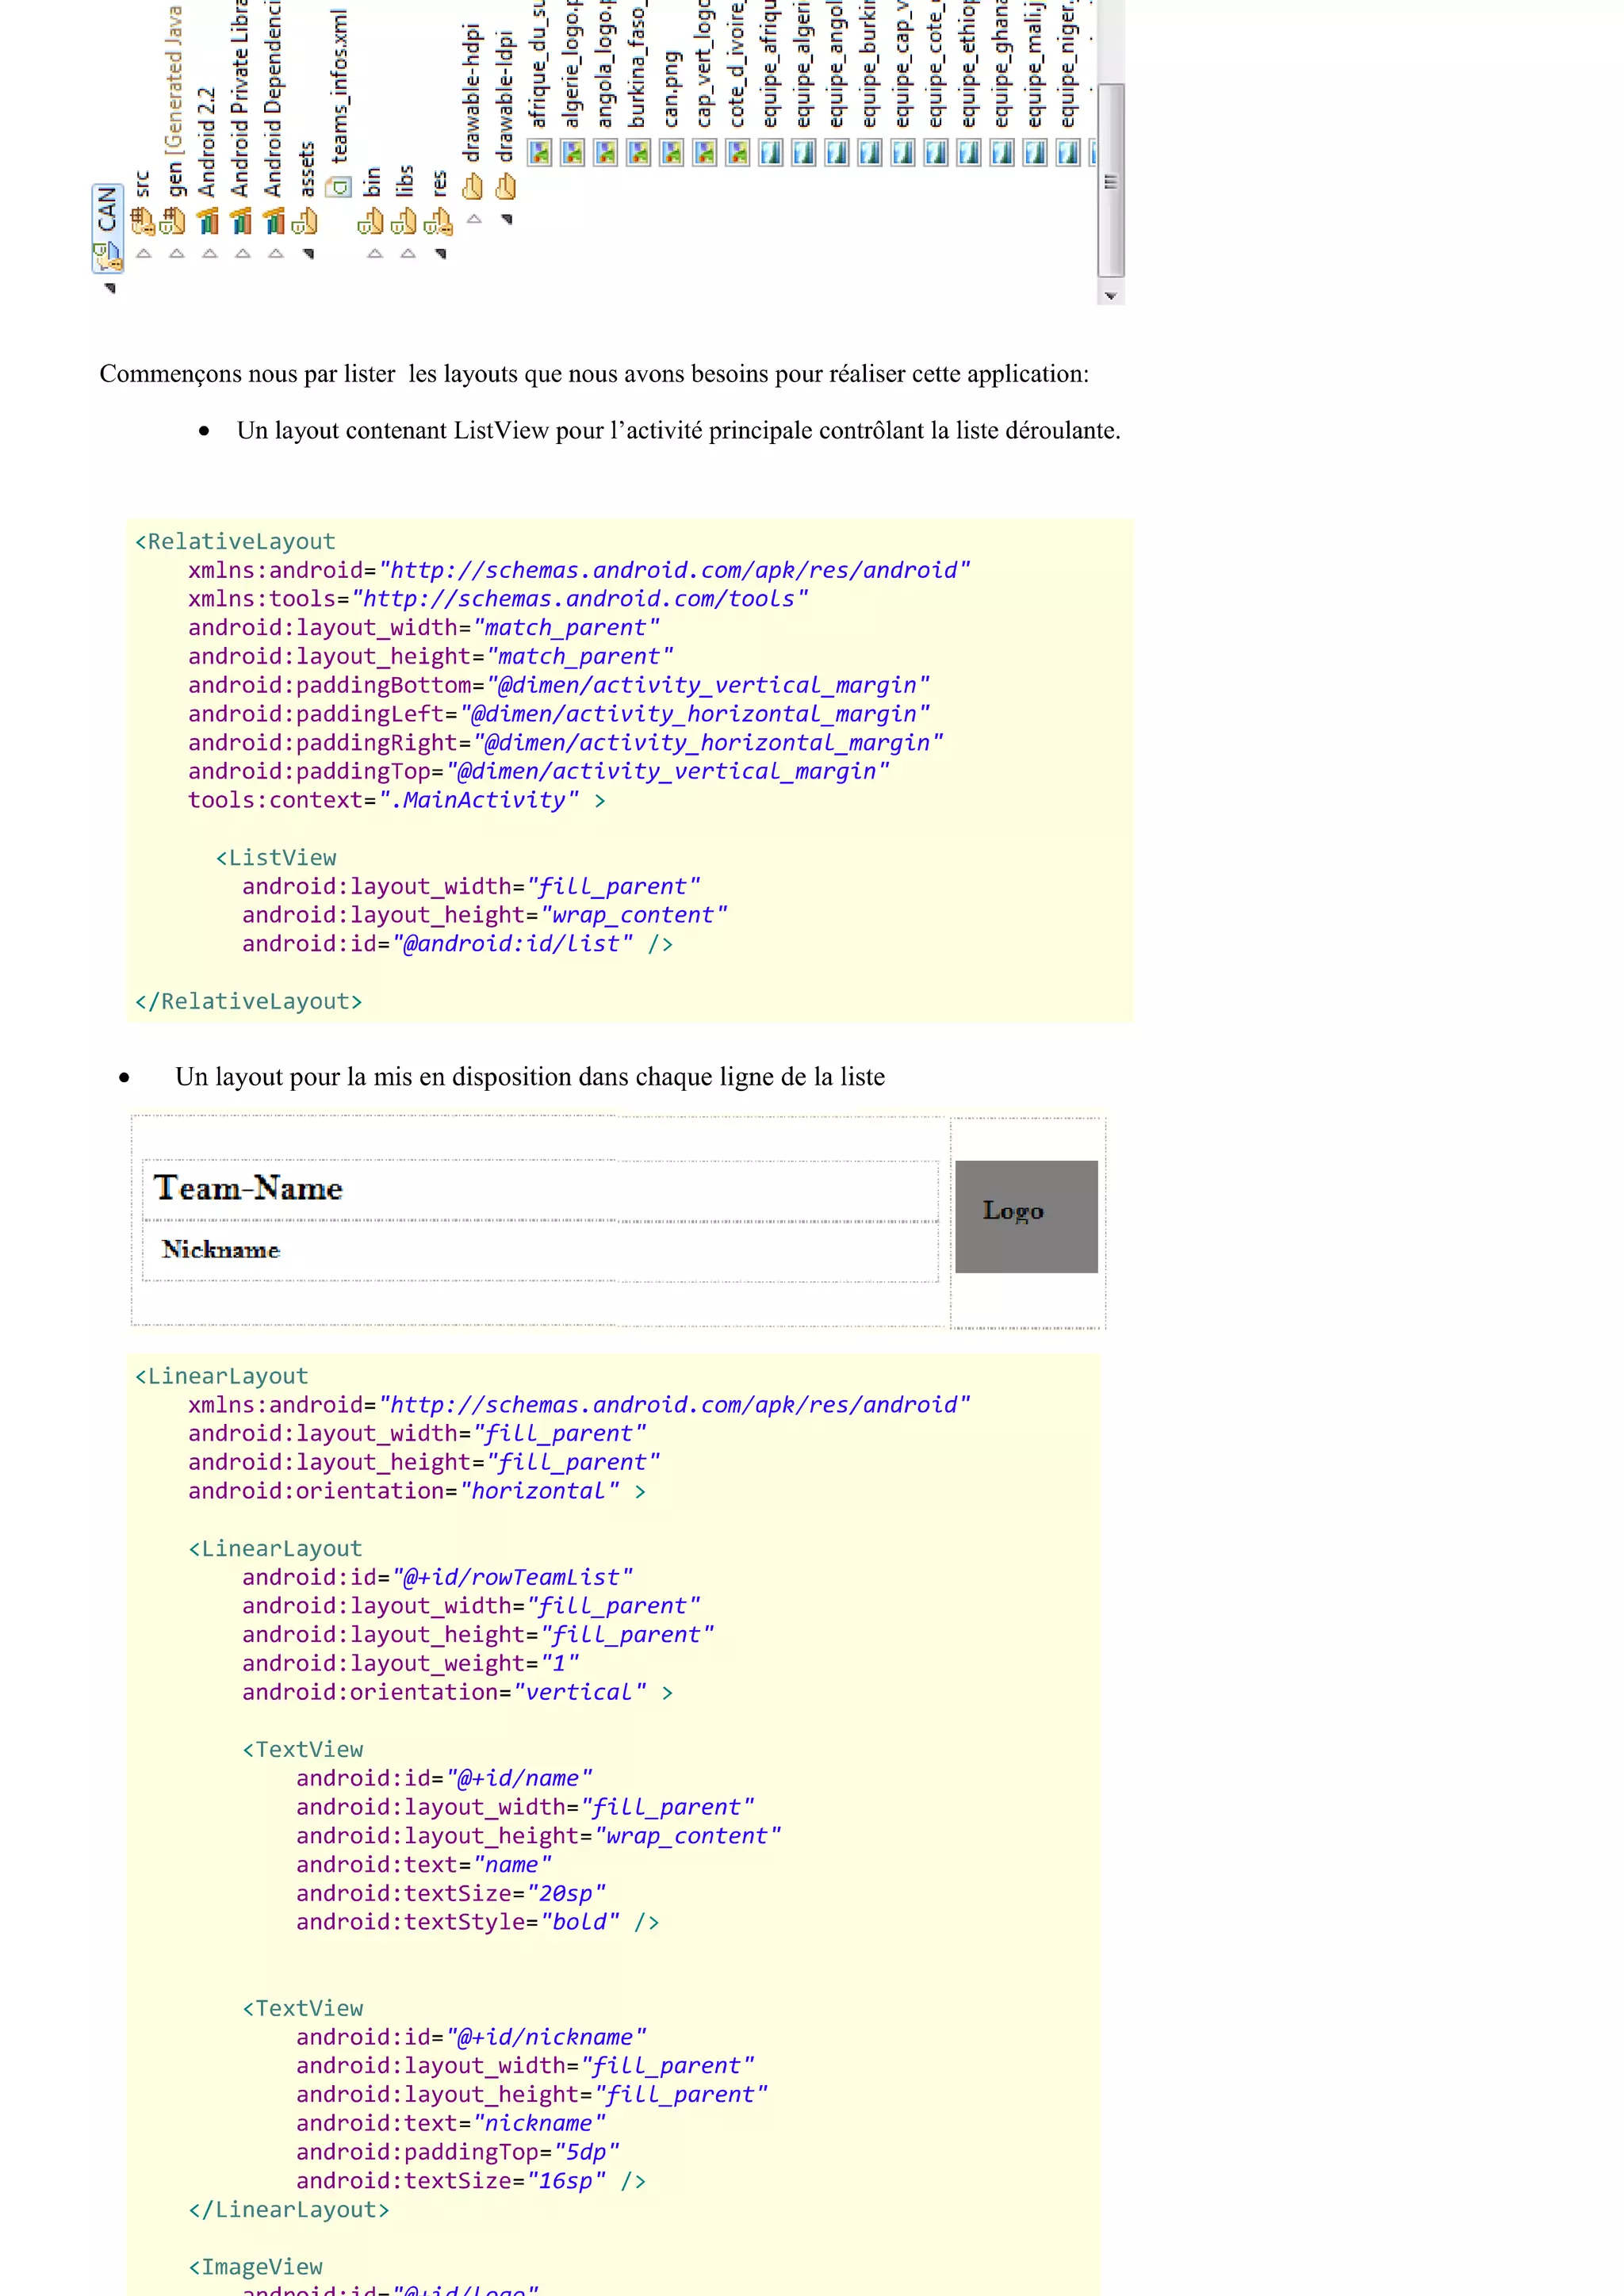Select the bin folder label

tap(372, 182)
